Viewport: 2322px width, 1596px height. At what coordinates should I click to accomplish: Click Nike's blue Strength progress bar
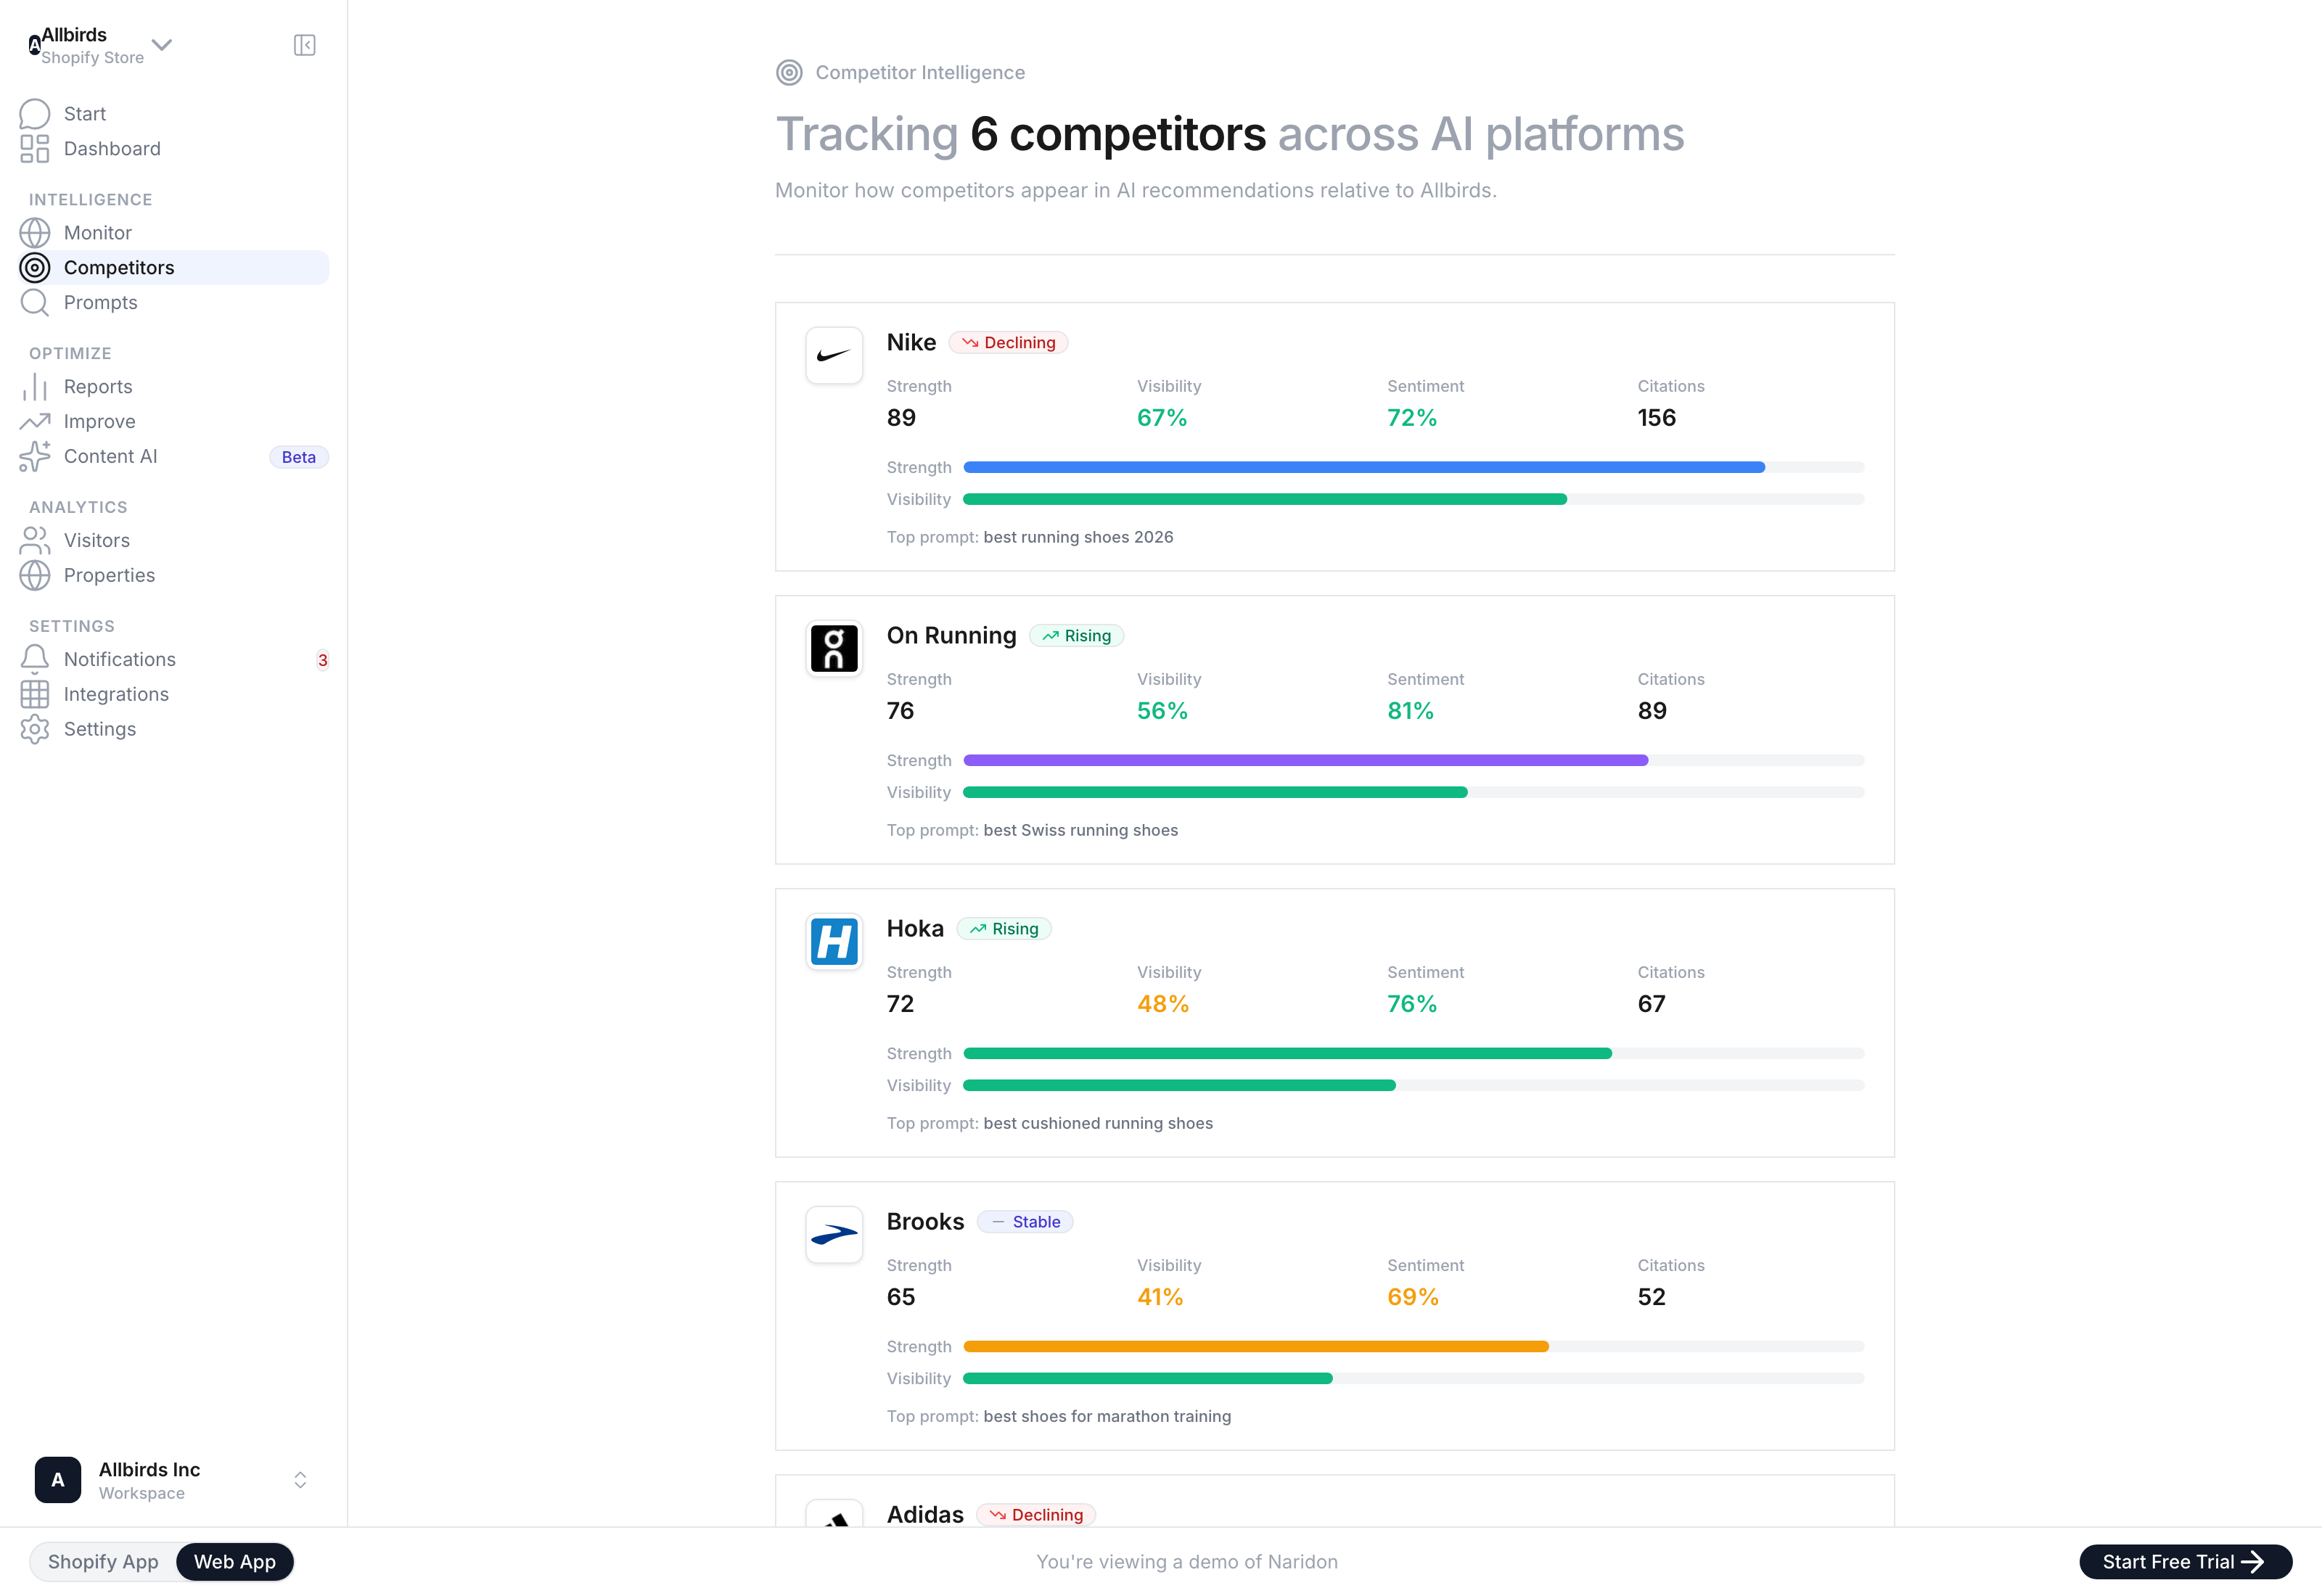point(1364,467)
